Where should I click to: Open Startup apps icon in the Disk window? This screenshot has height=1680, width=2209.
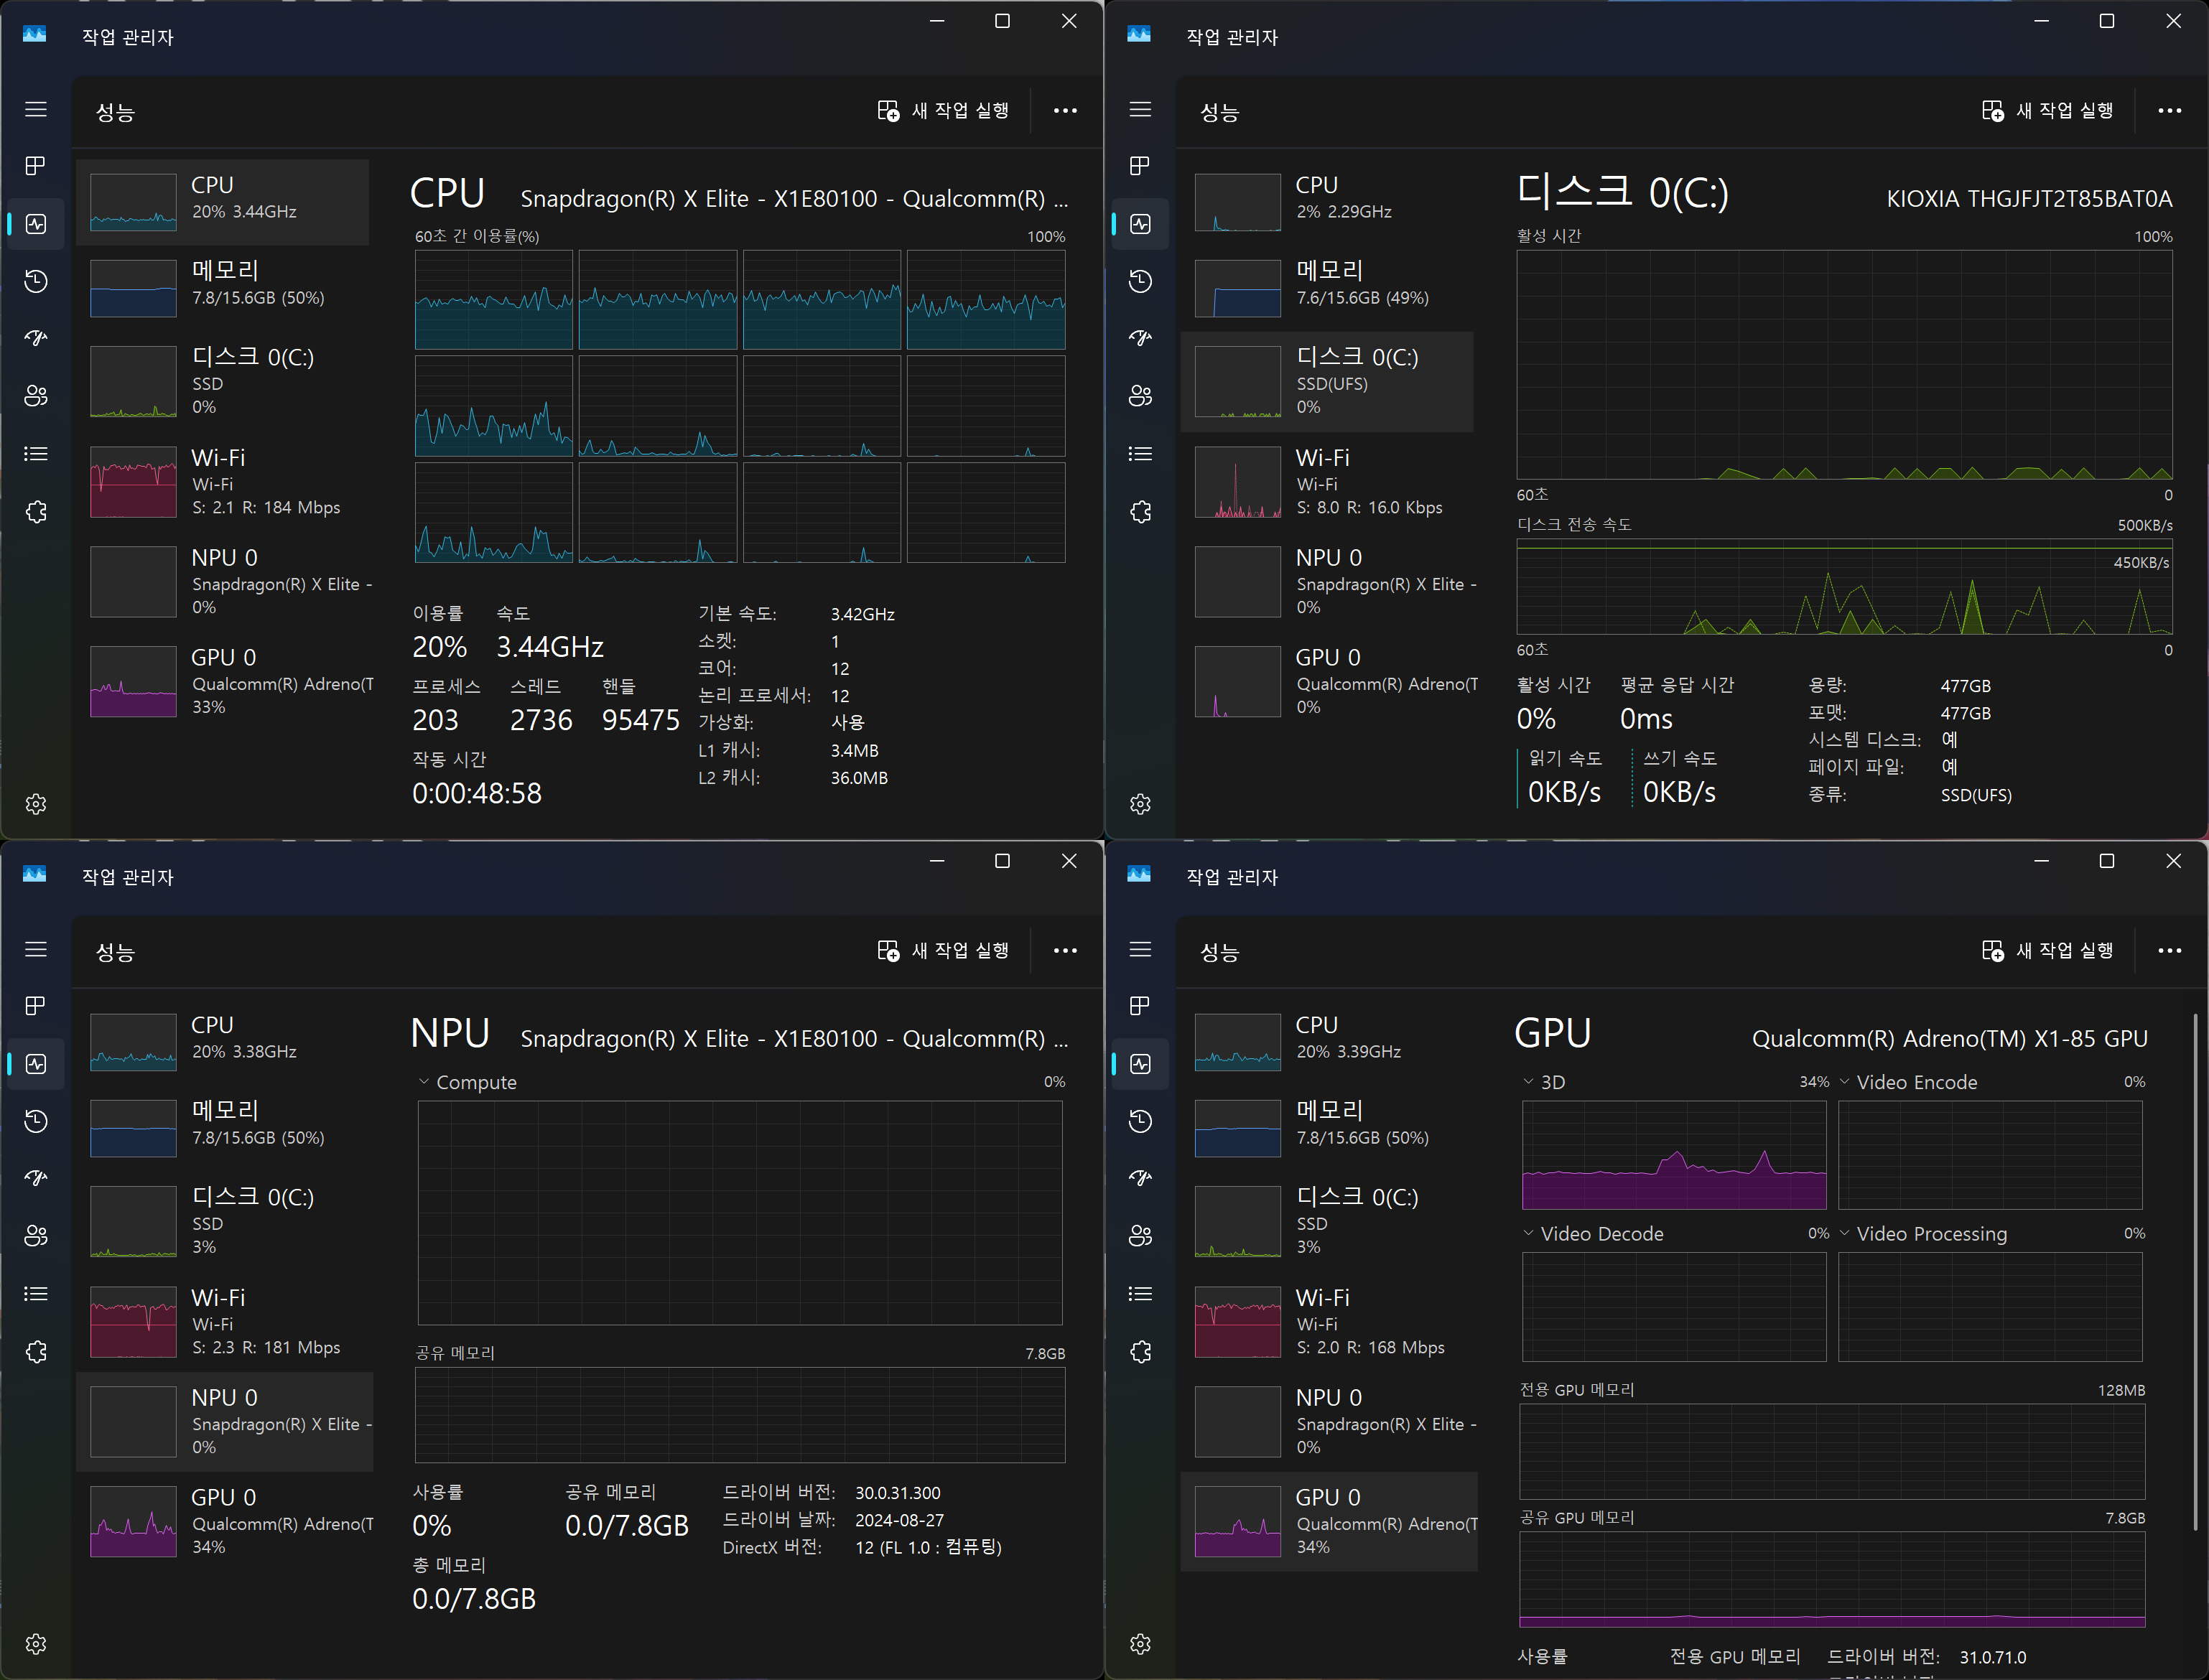(x=1140, y=338)
